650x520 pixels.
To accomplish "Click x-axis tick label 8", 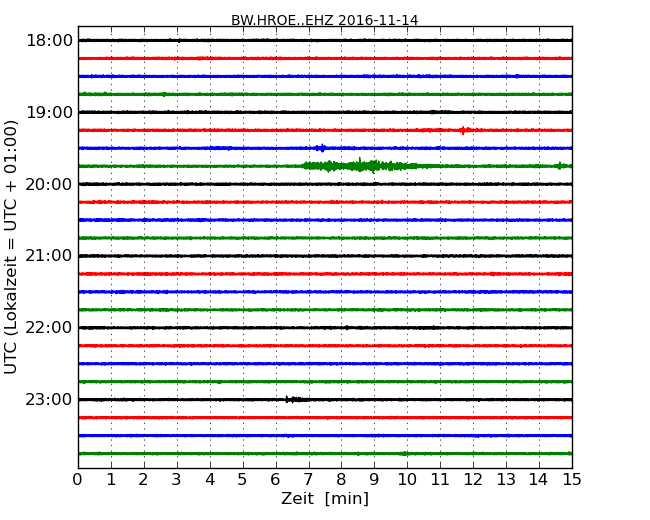I will tap(341, 479).
